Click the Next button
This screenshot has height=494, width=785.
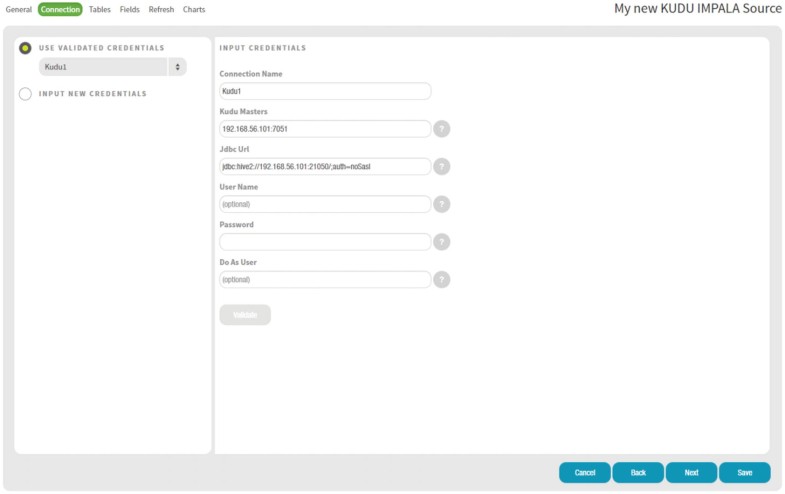(691, 472)
